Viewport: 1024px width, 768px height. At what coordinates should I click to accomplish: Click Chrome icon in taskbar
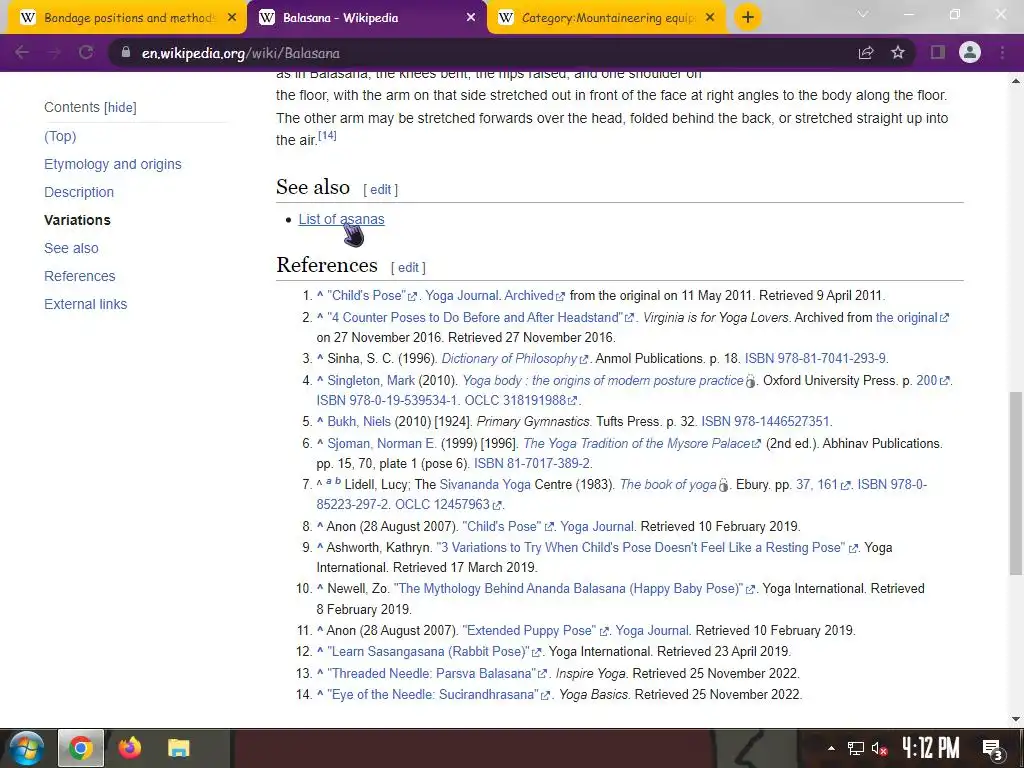click(81, 748)
